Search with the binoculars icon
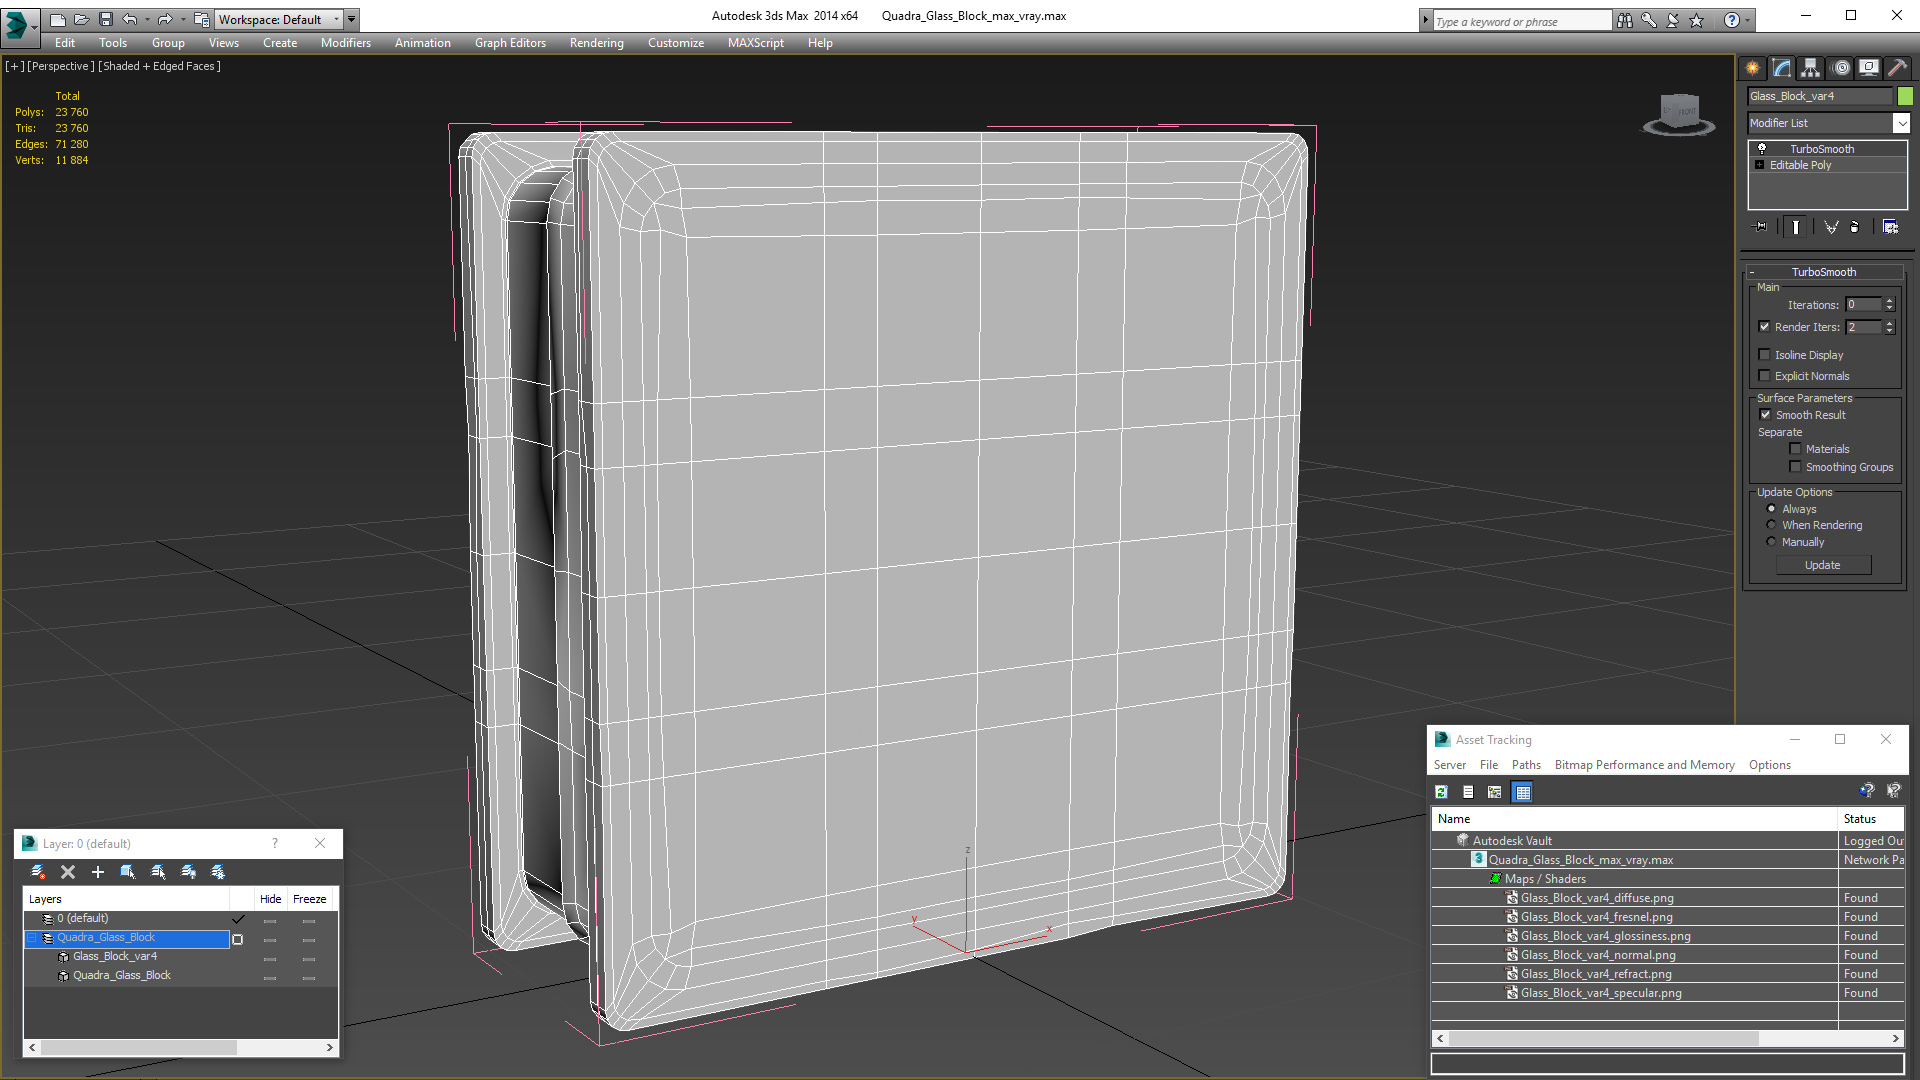This screenshot has height=1080, width=1920. pos(1625,20)
